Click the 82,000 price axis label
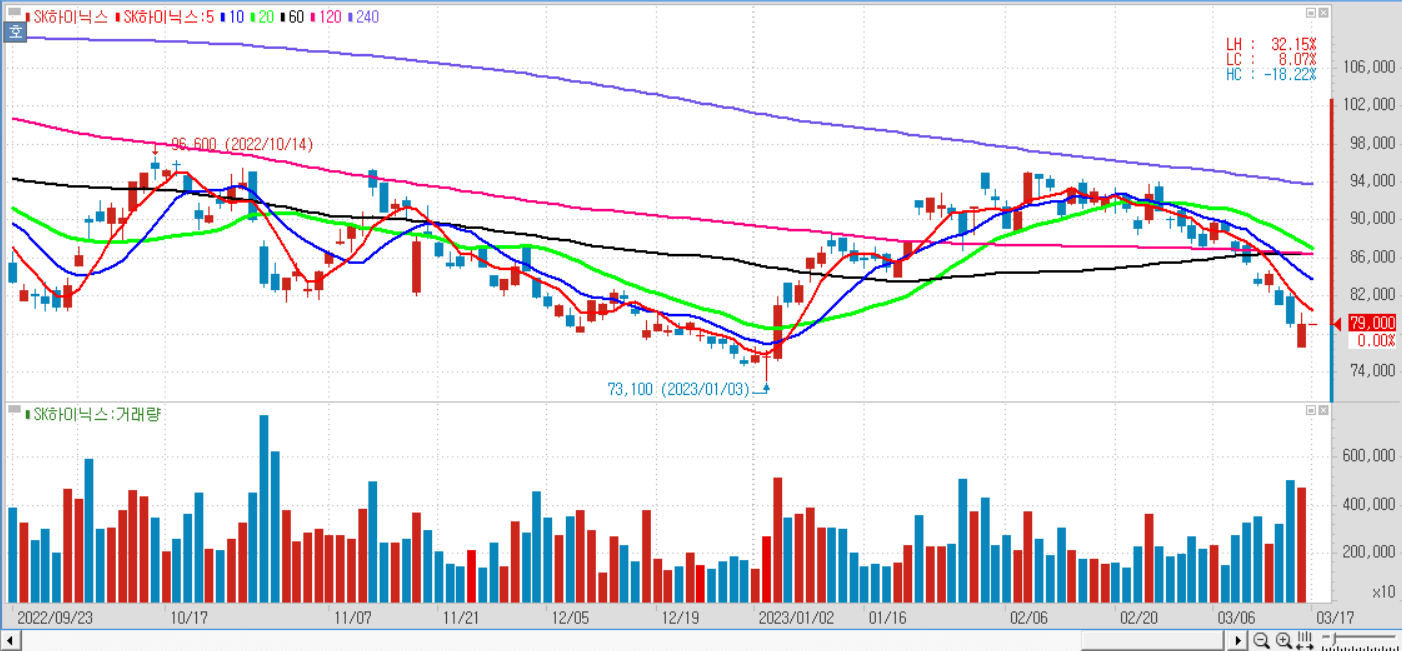The height and width of the screenshot is (651, 1402). click(1374, 295)
